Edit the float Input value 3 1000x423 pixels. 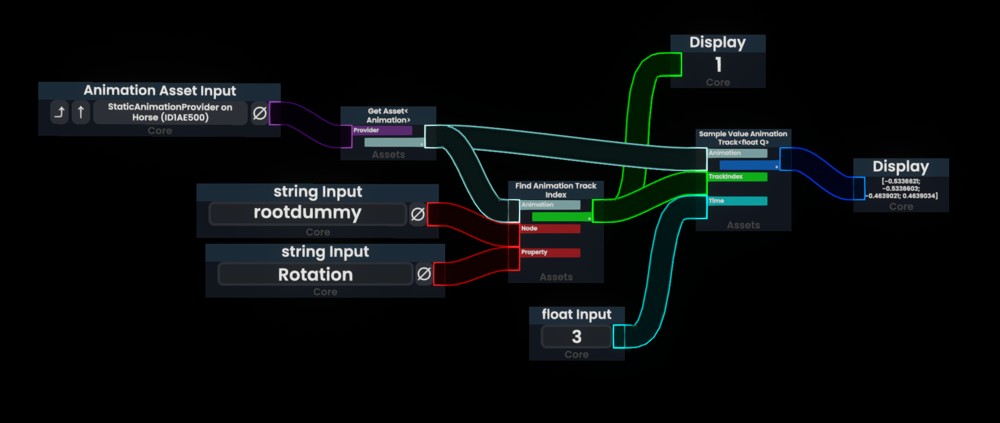[576, 336]
